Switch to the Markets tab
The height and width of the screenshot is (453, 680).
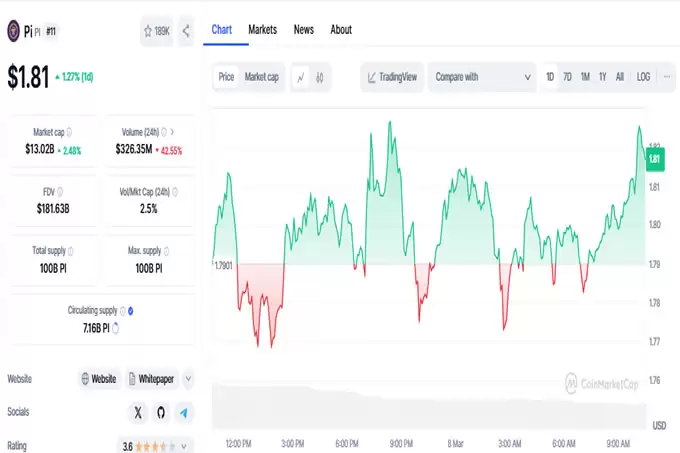tap(262, 30)
